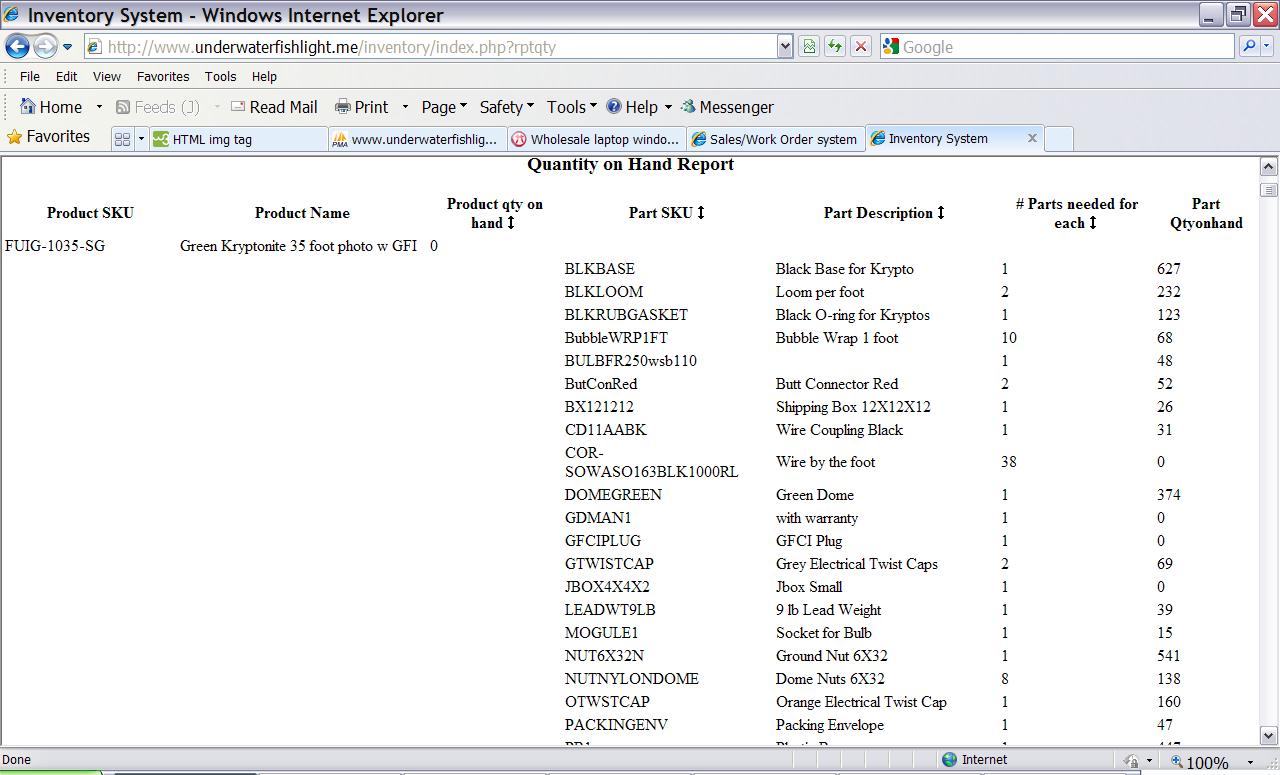1280x775 pixels.
Task: Open a new blank tab
Action: coord(1059,139)
